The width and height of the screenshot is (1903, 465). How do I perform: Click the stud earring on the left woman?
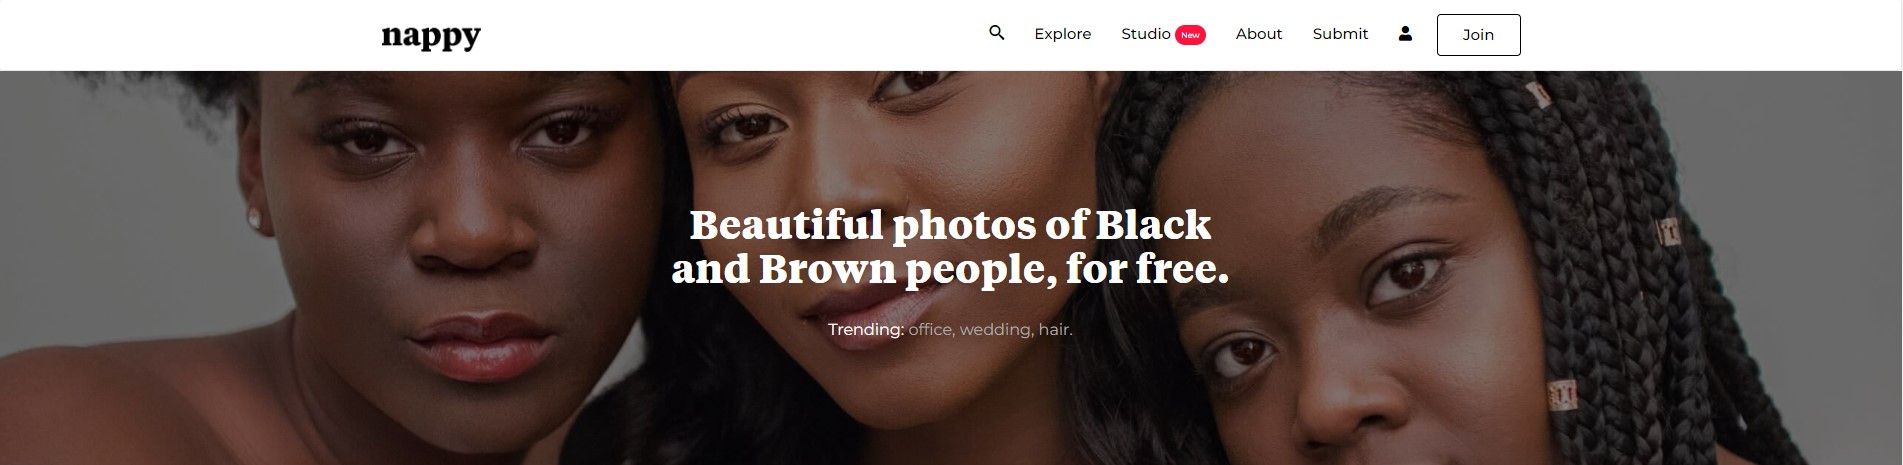(x=255, y=218)
